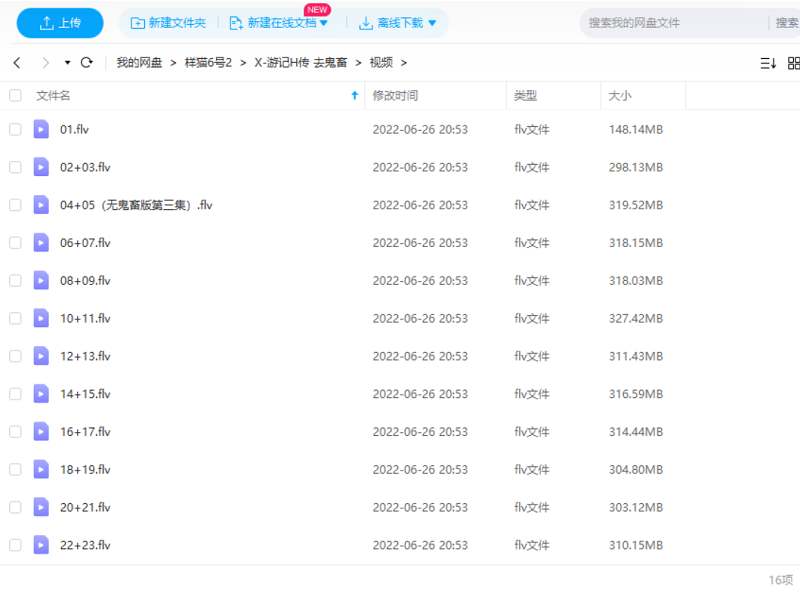Sort by 修改时间 column header
The image size is (800, 596).
click(x=395, y=96)
